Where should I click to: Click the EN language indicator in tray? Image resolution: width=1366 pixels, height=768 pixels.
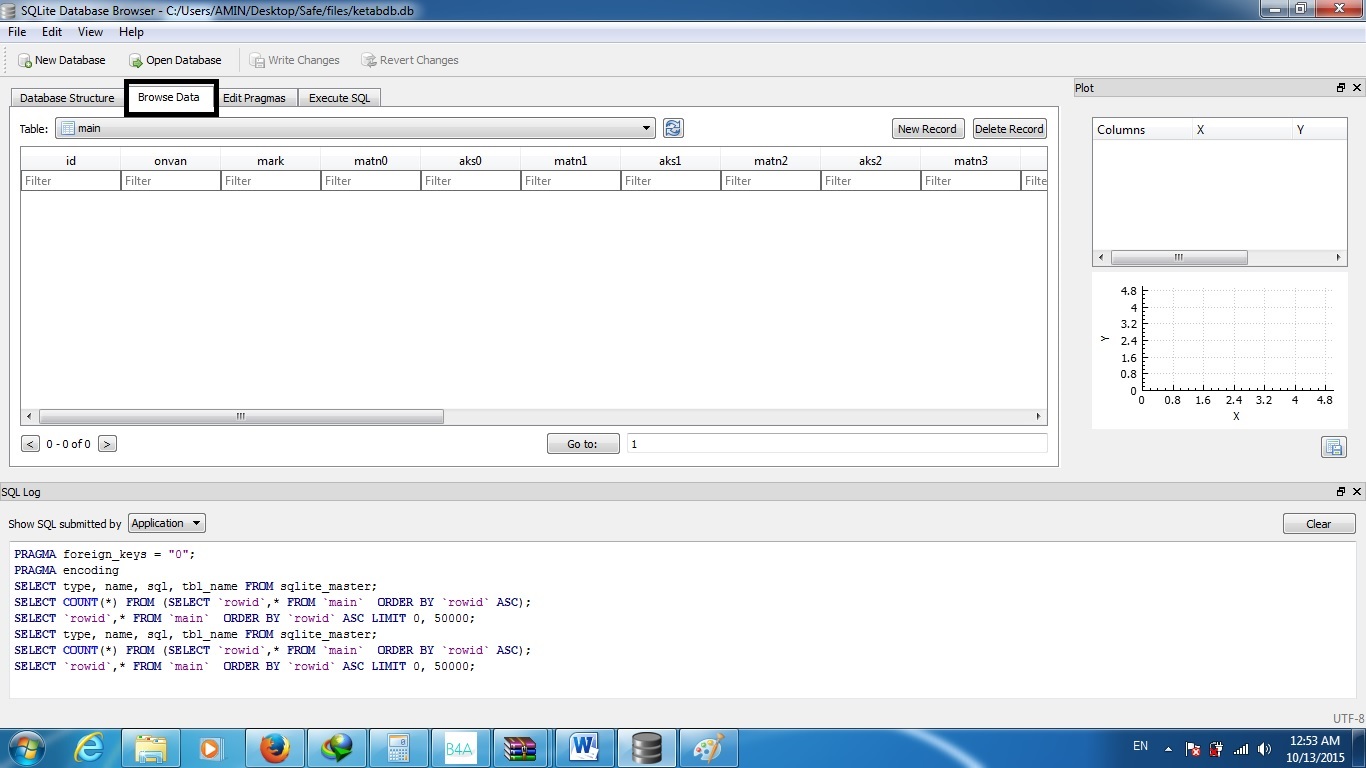point(1140,746)
